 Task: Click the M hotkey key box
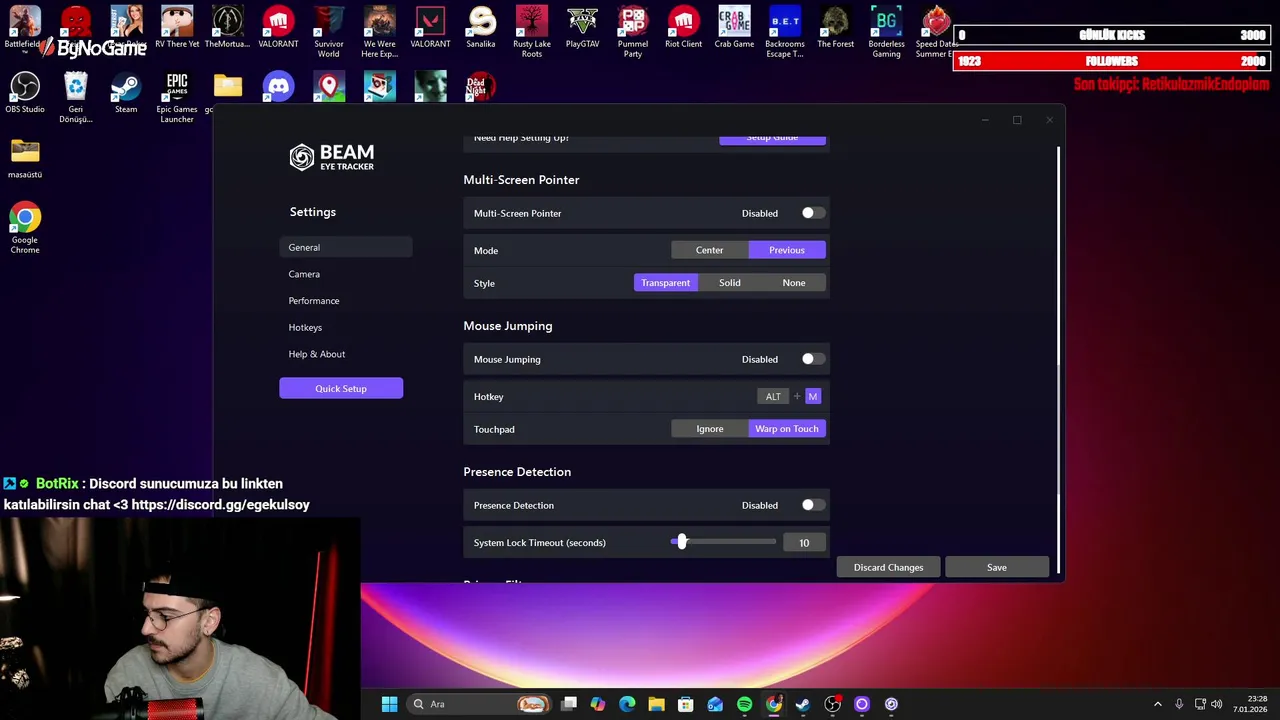pos(813,396)
